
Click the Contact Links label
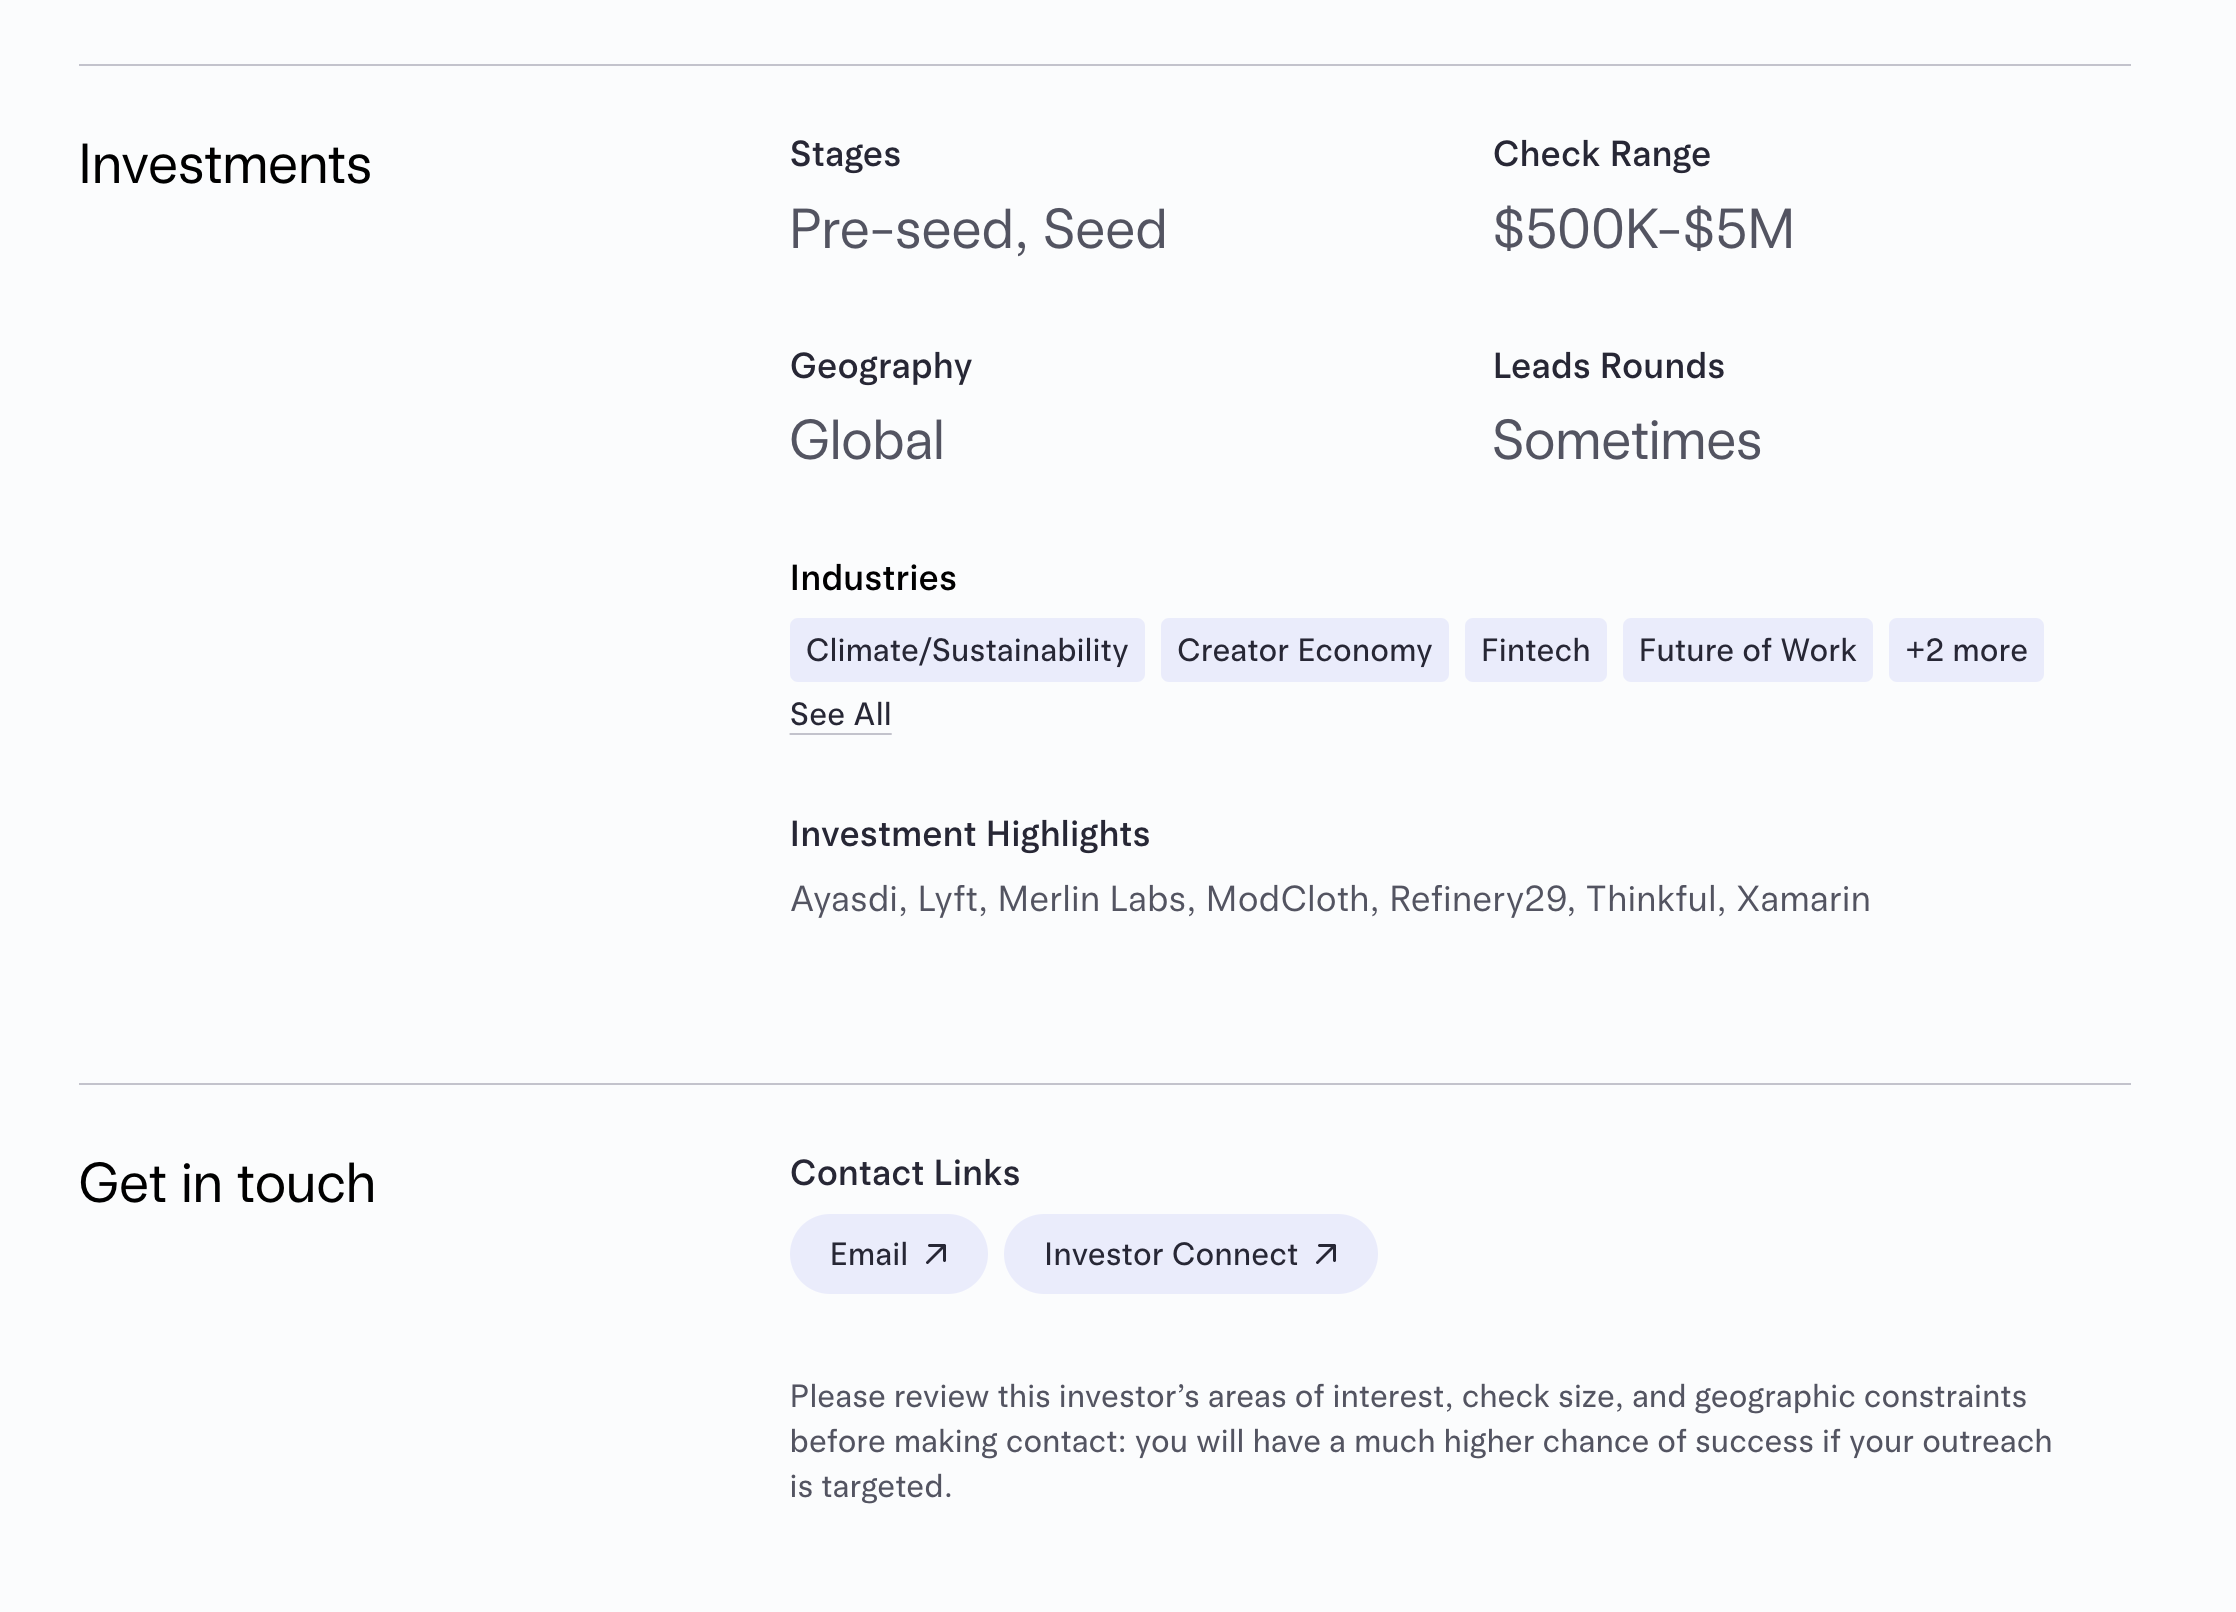click(904, 1173)
